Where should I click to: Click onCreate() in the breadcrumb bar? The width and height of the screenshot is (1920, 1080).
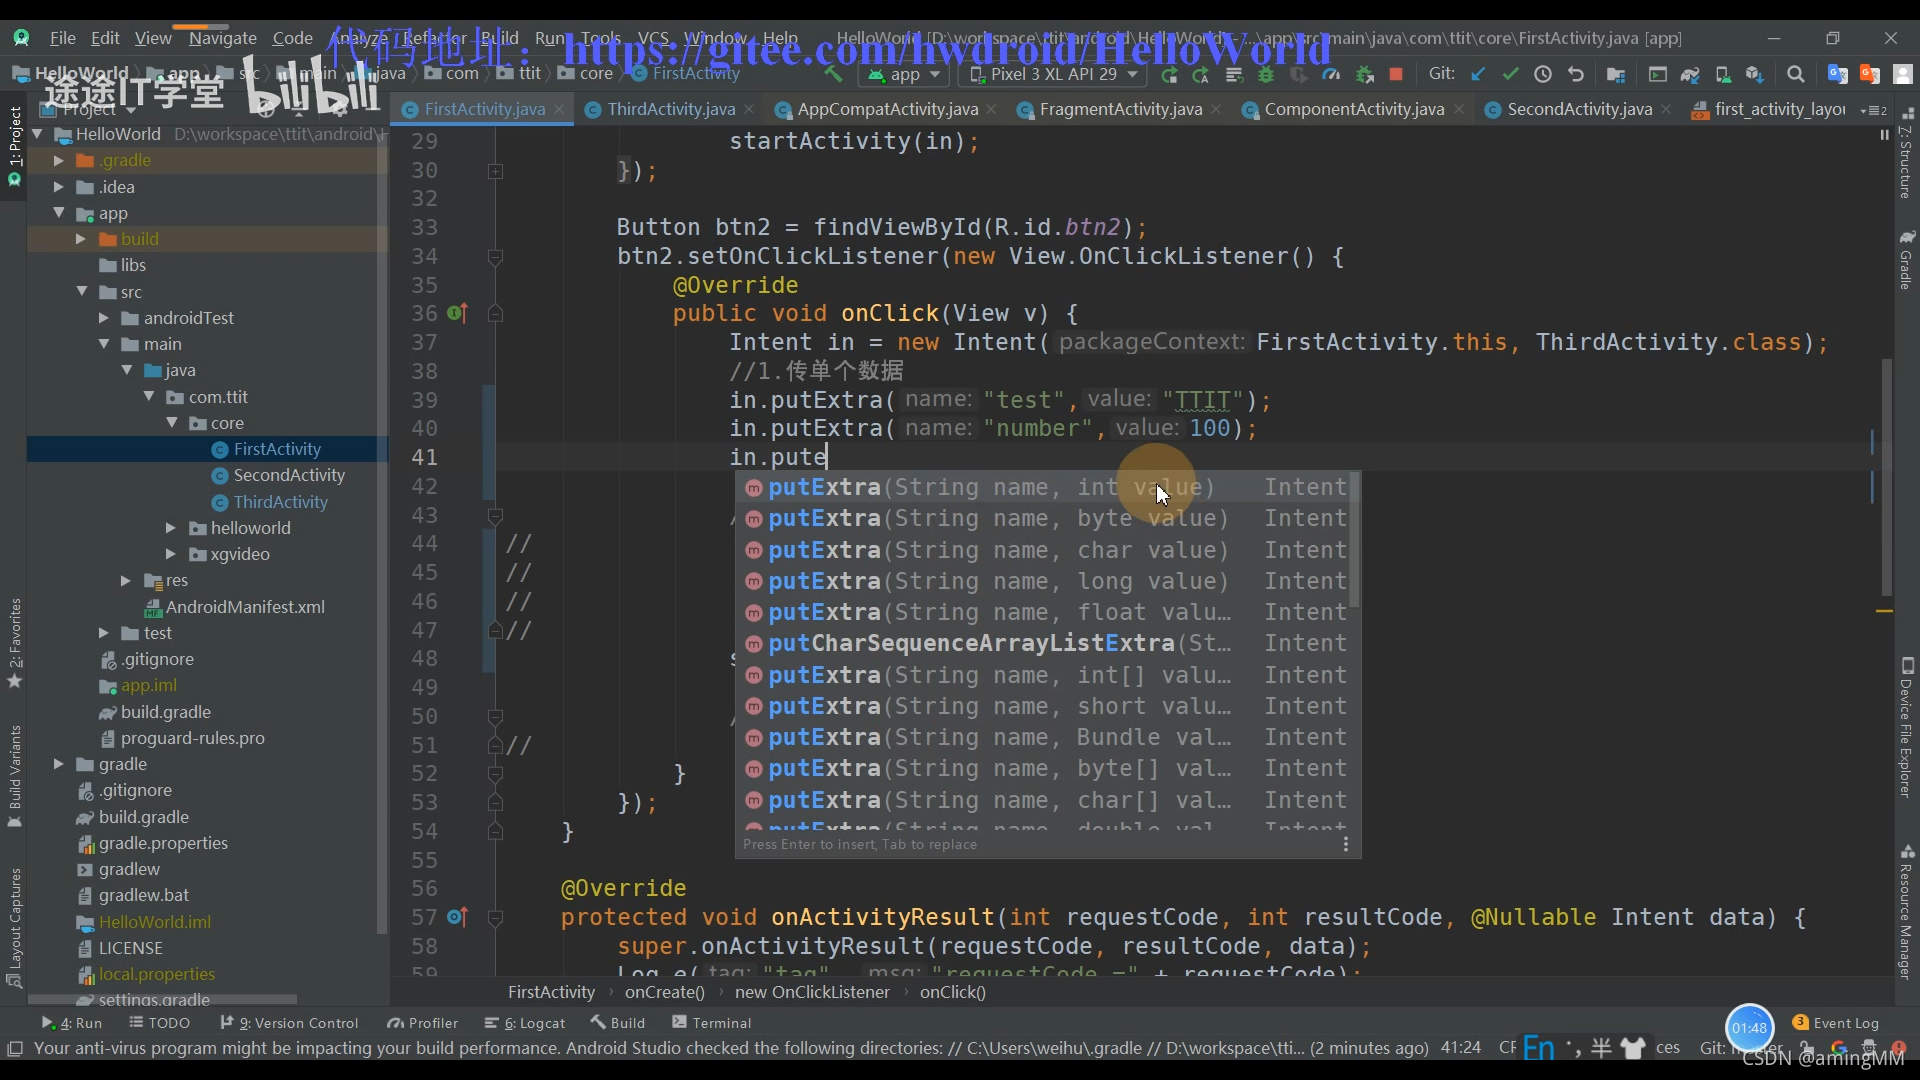point(664,992)
